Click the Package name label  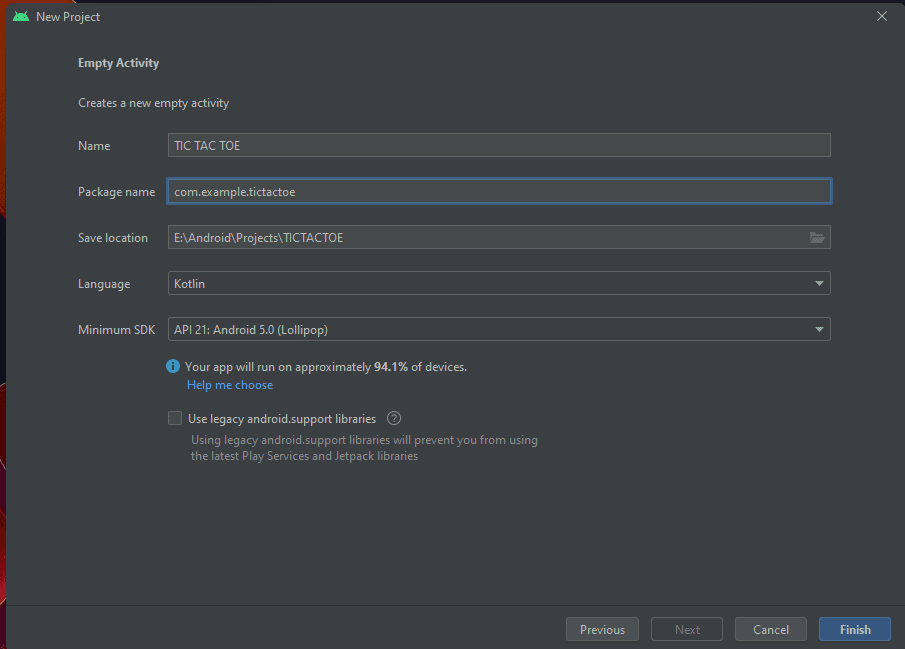[117, 192]
